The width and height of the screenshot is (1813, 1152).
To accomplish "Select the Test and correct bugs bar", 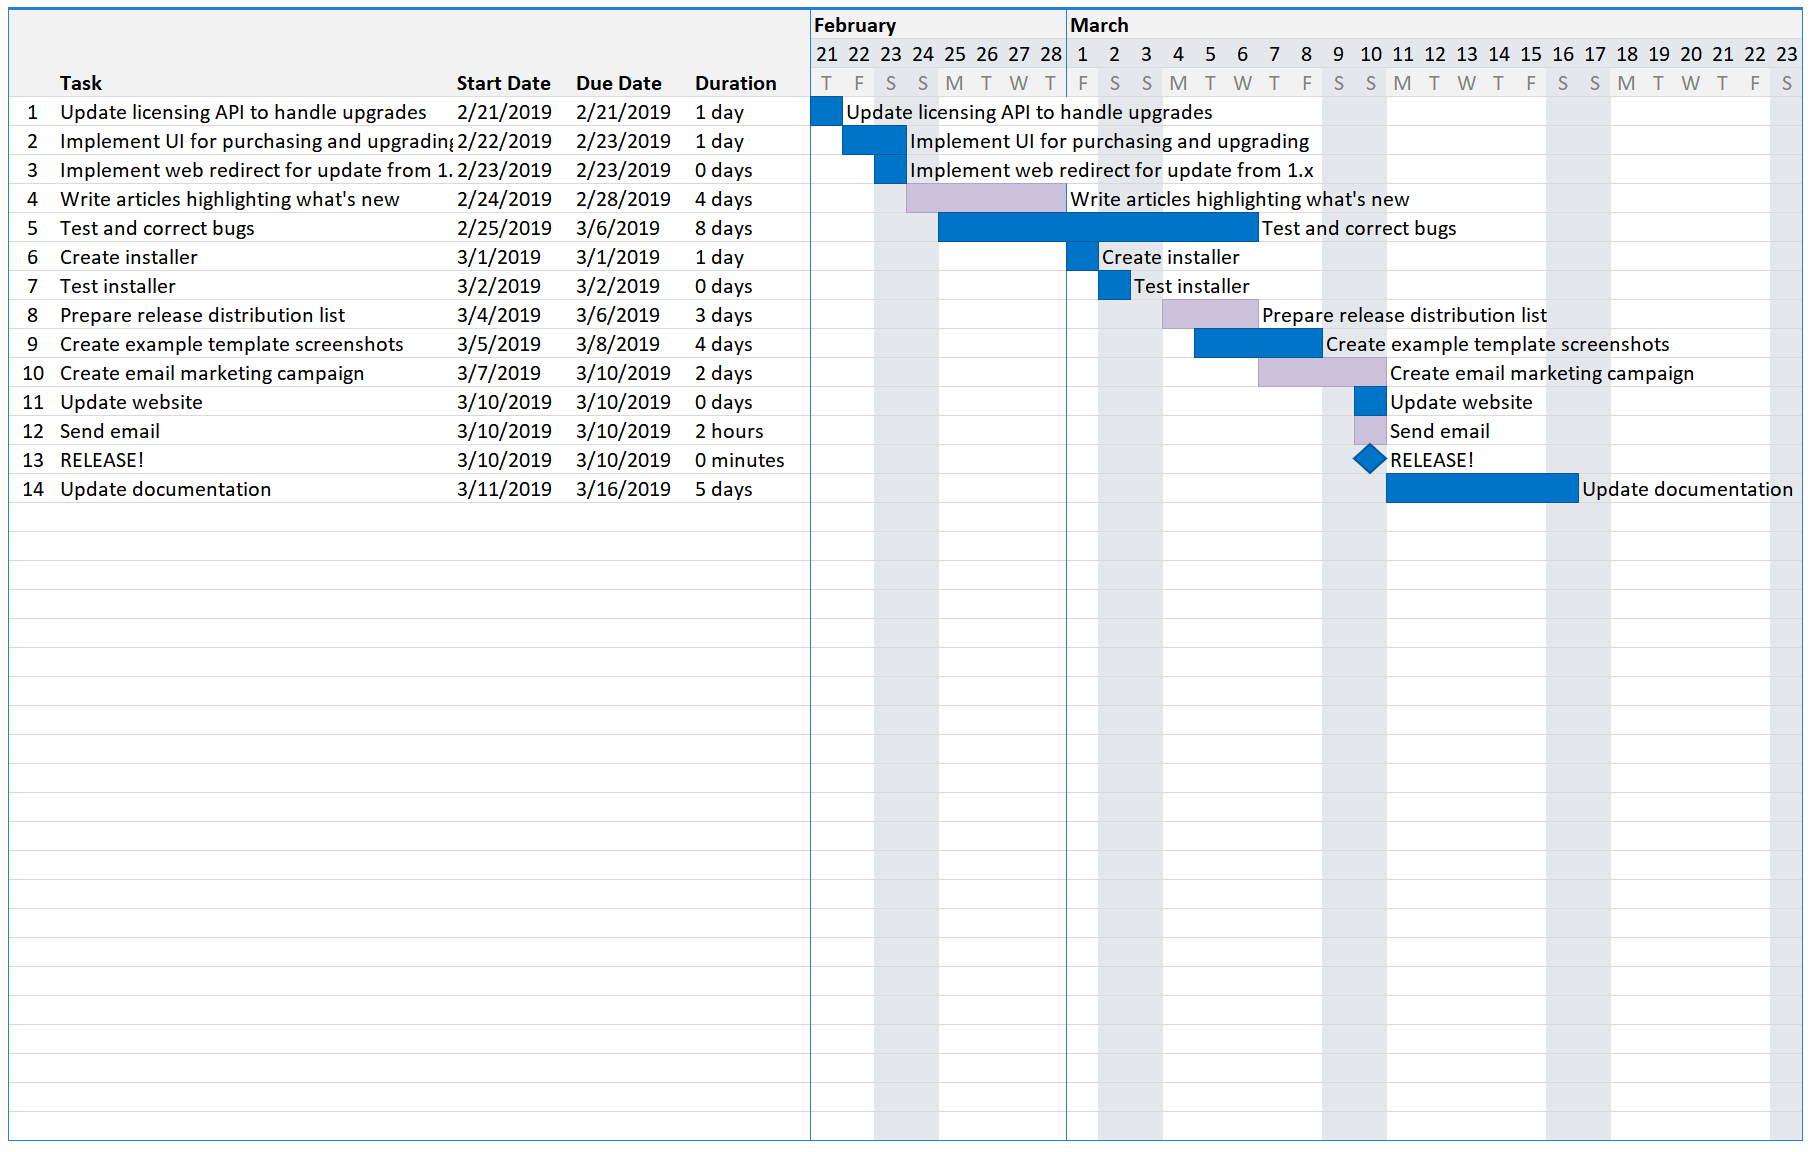I will click(x=1097, y=228).
